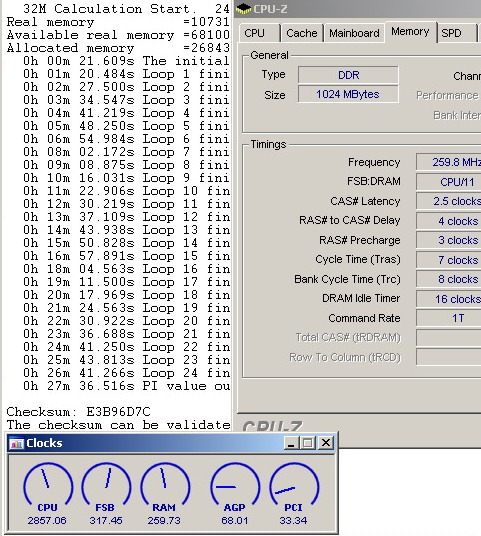Click the memory Type field showing DDR
481x536 pixels.
(348, 75)
